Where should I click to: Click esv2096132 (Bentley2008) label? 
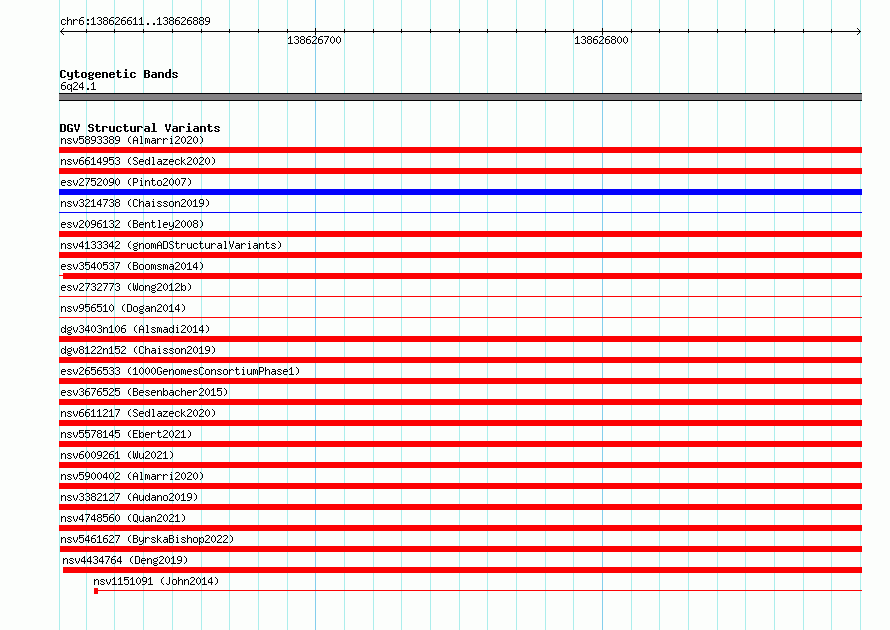point(132,224)
